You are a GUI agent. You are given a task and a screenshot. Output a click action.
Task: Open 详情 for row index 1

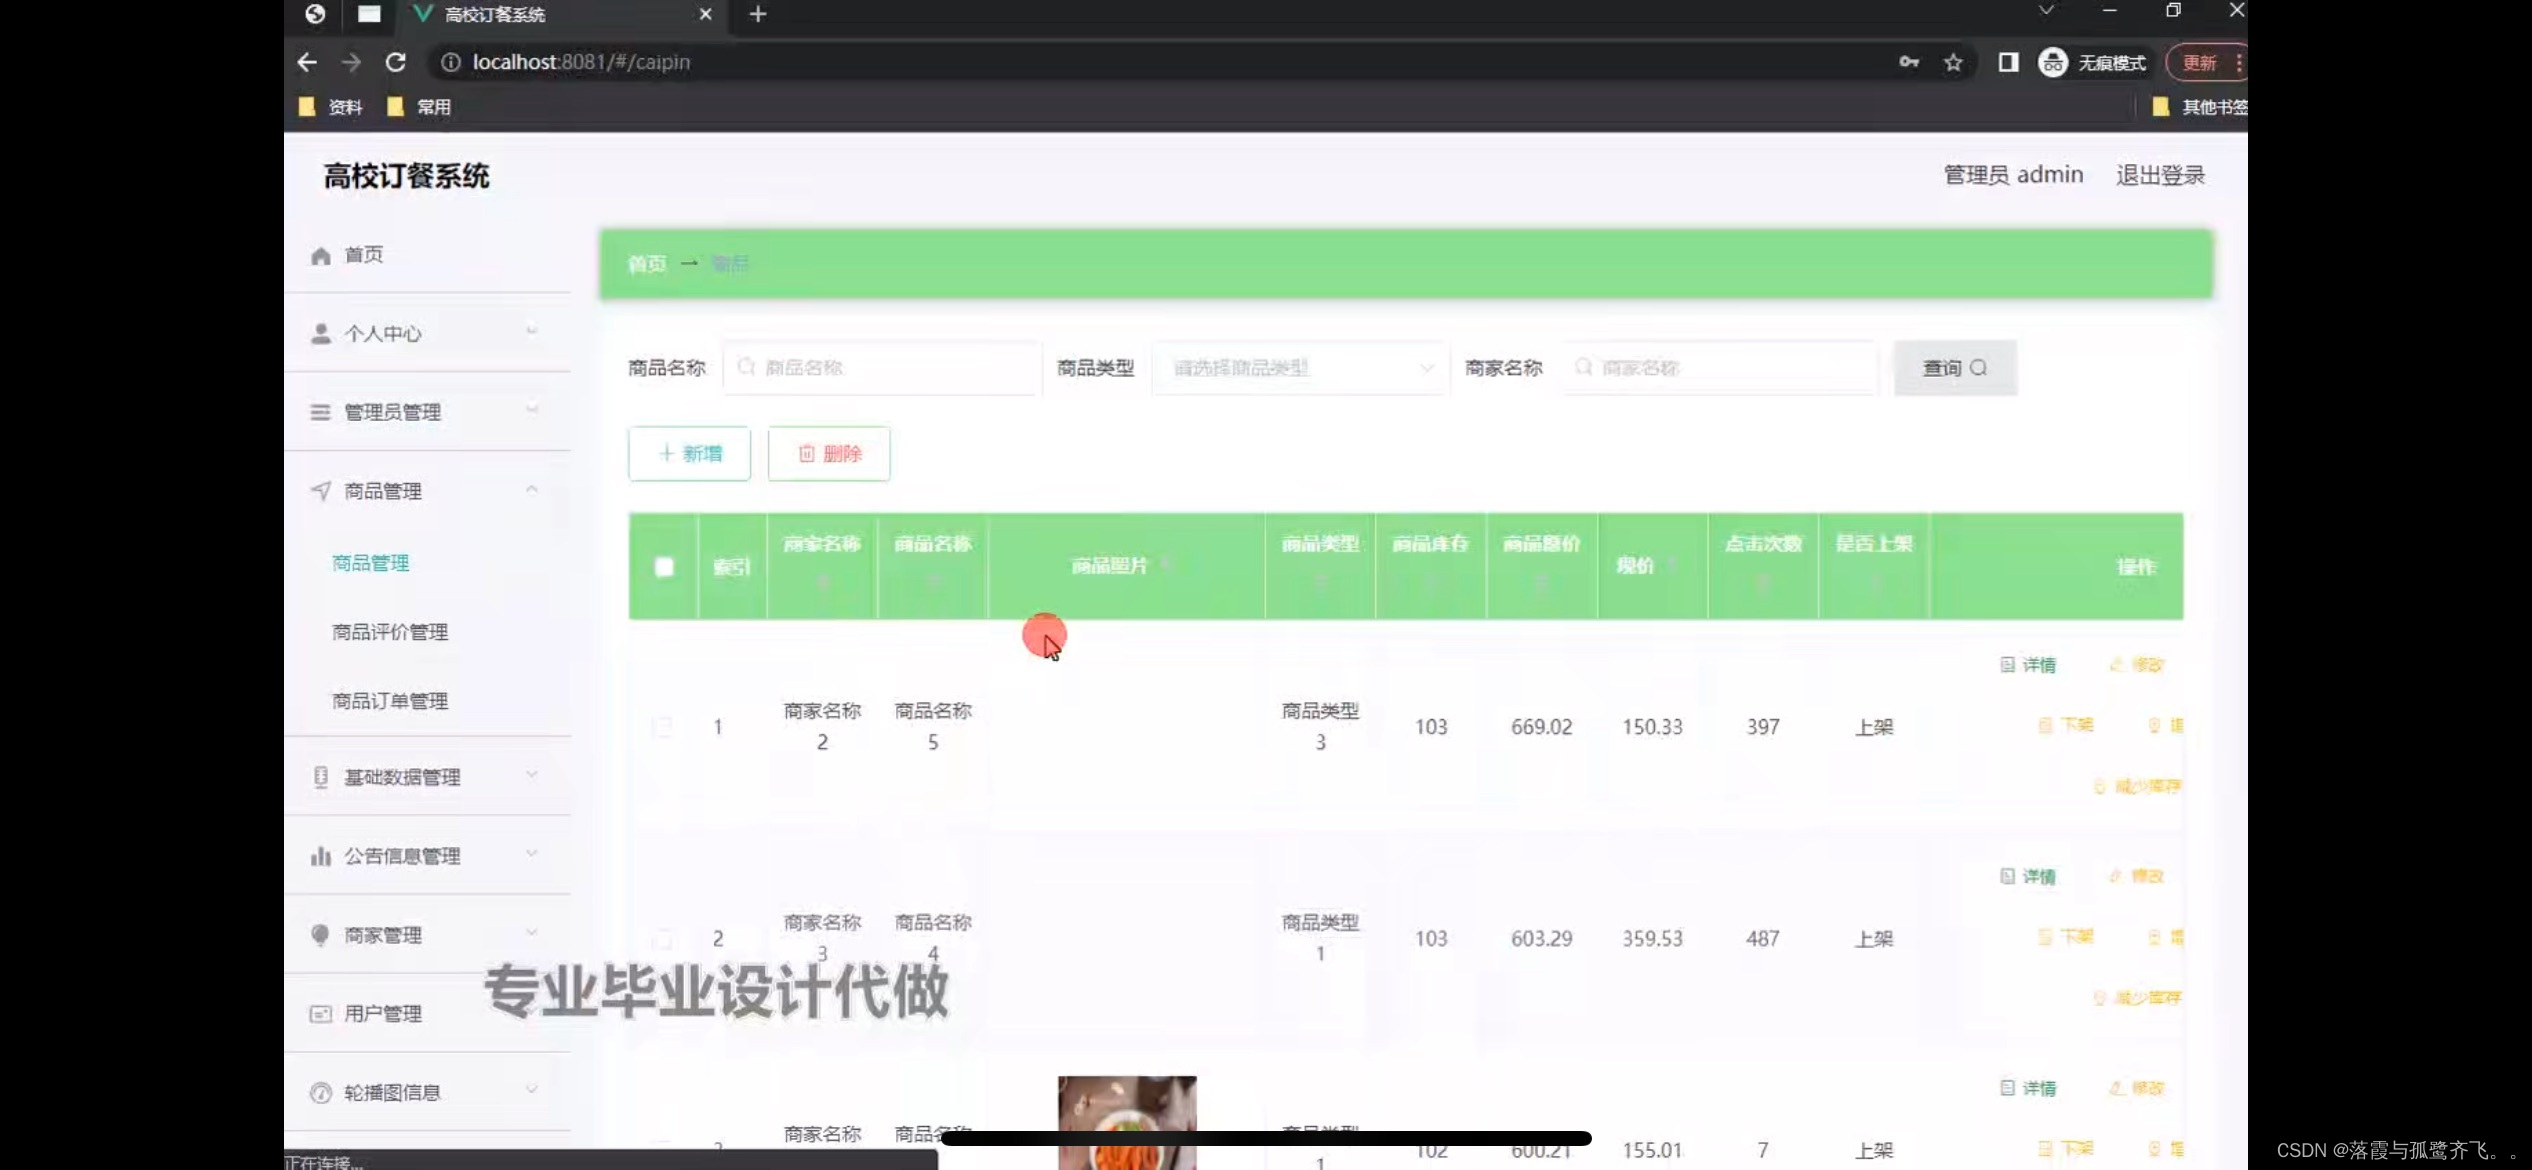(2028, 665)
